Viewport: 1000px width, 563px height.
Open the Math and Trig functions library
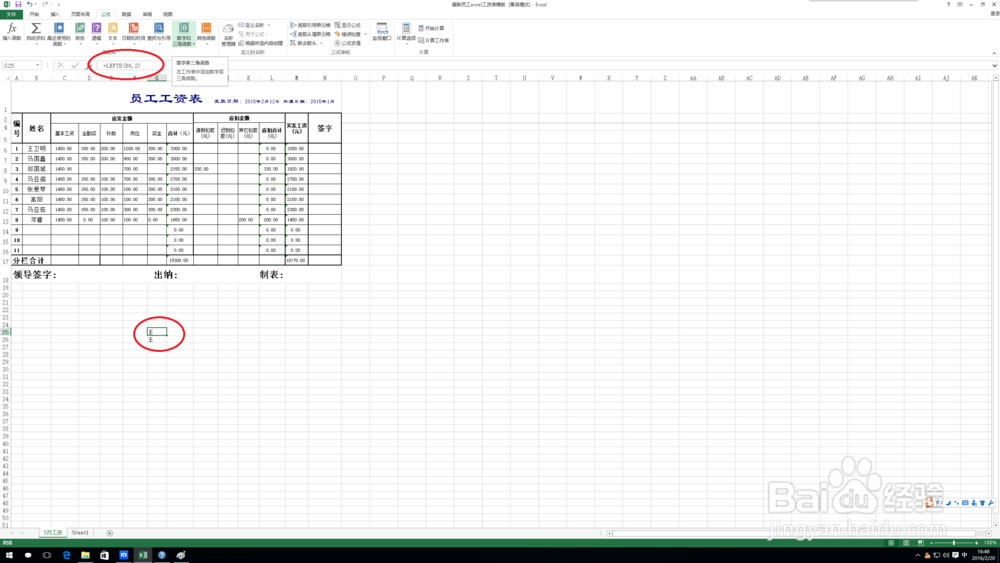point(184,34)
